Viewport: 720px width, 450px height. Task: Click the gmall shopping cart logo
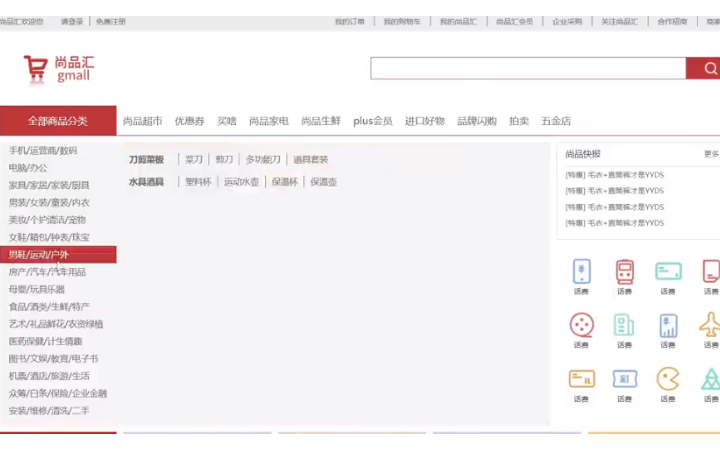point(57,69)
